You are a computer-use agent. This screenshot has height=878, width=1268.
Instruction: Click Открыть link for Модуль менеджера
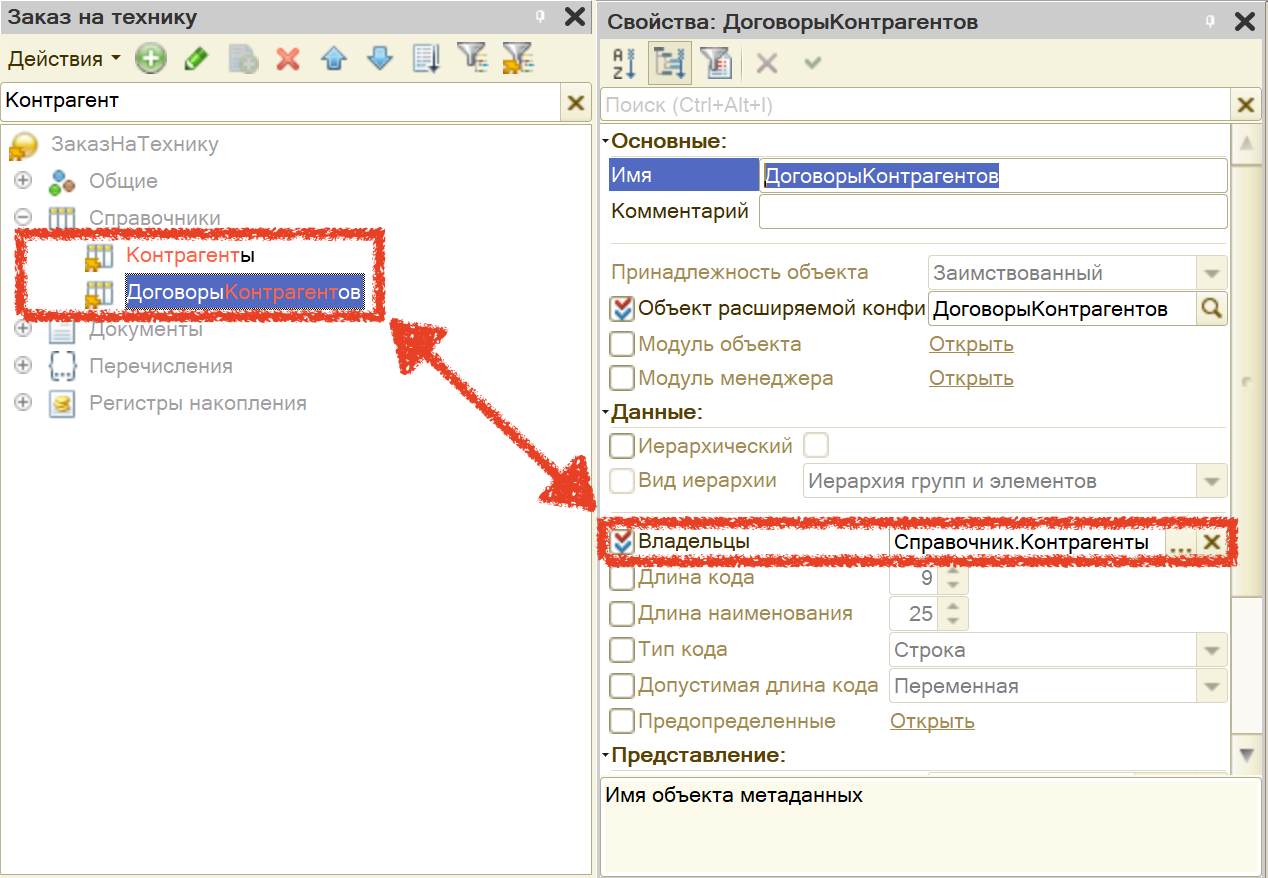pos(970,378)
